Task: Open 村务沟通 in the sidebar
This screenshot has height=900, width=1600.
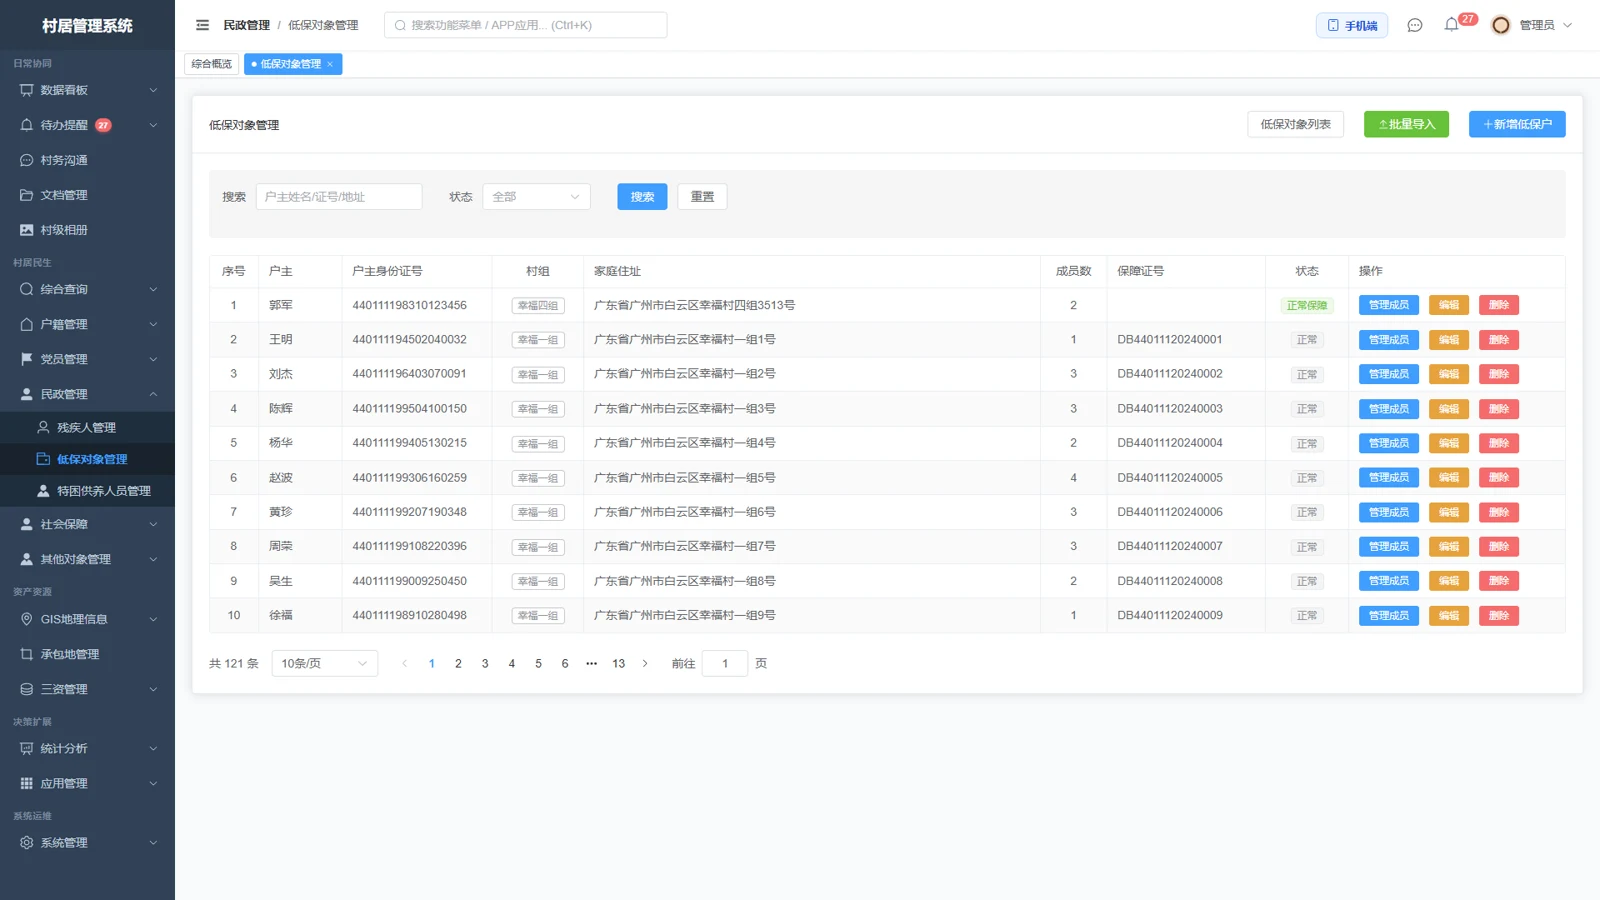Action: click(x=87, y=160)
